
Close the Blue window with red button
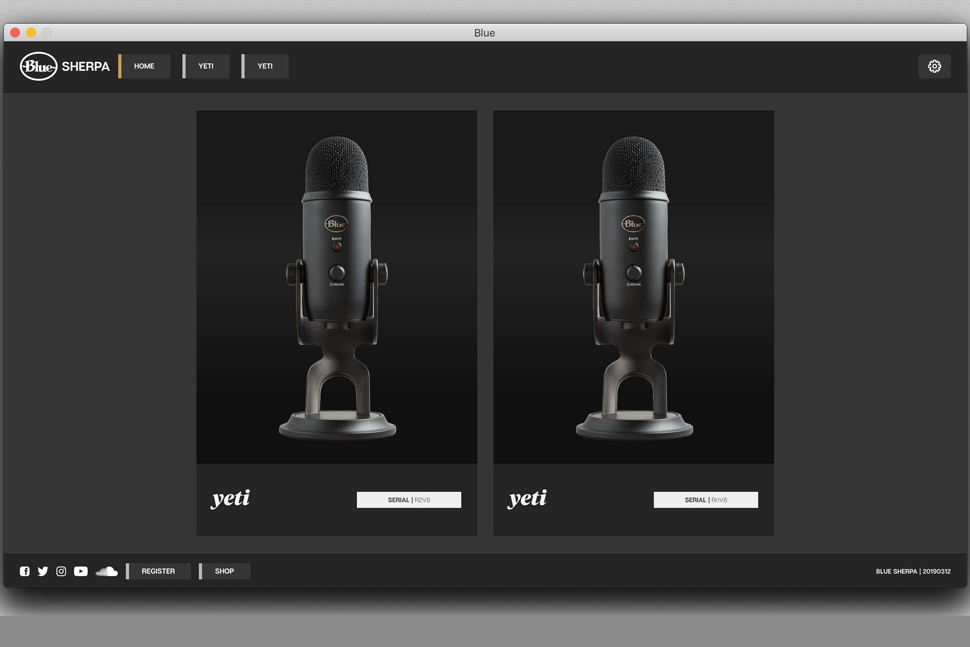pos(15,33)
